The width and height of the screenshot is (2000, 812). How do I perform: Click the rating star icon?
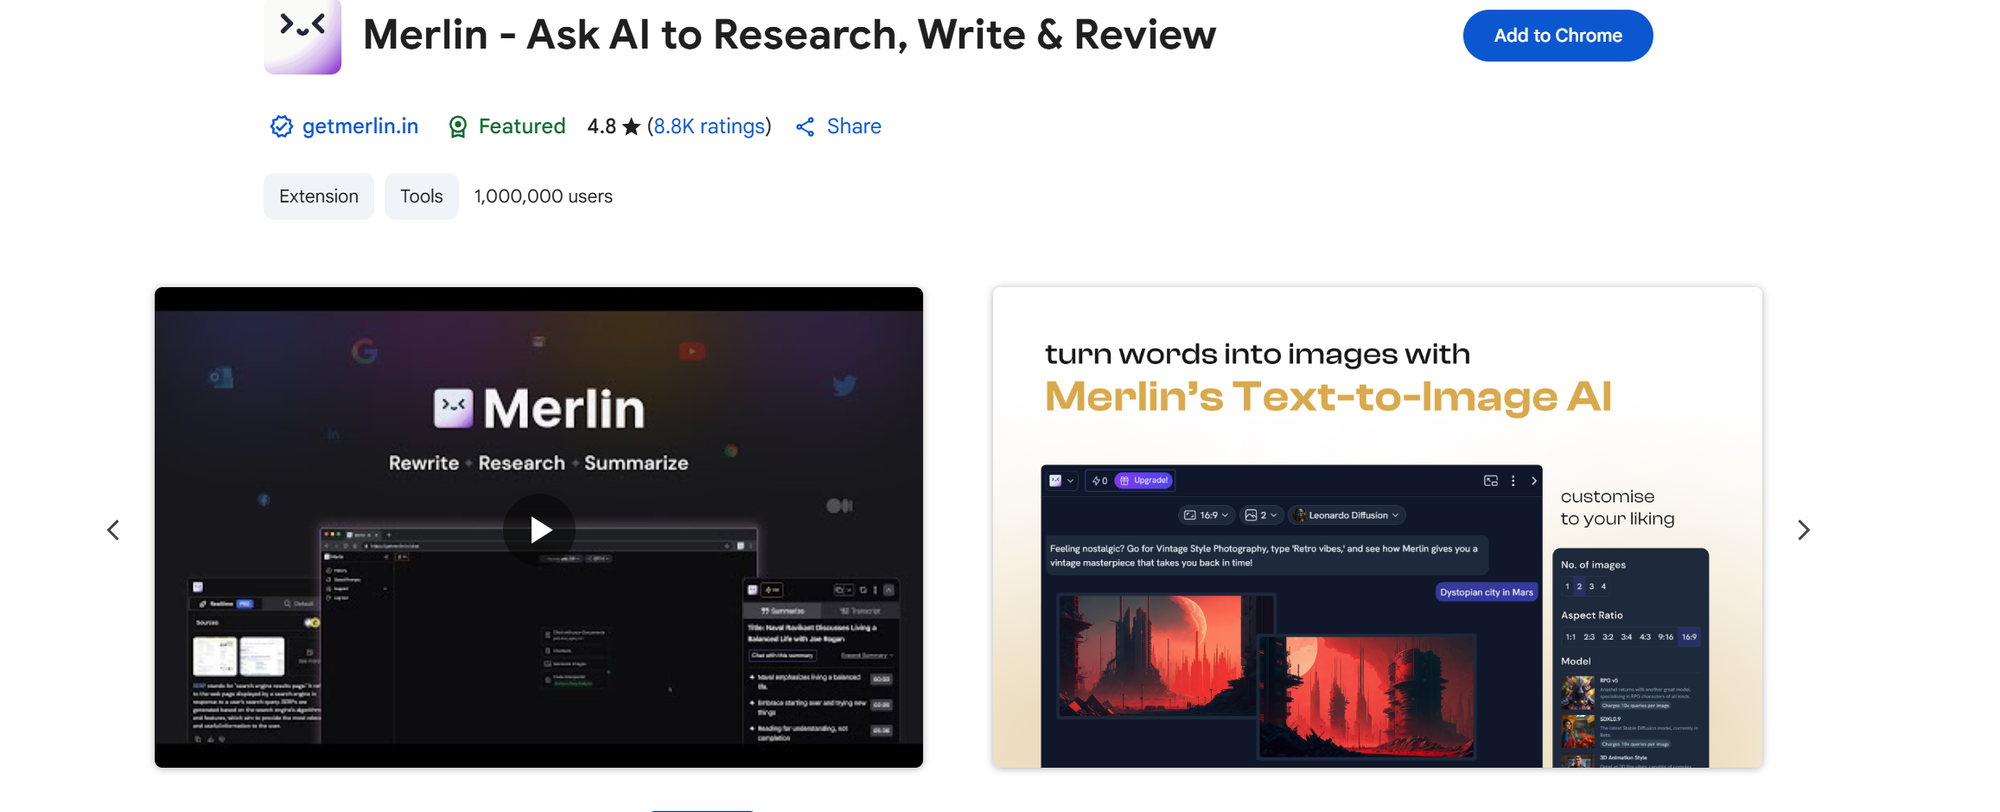pos(631,127)
